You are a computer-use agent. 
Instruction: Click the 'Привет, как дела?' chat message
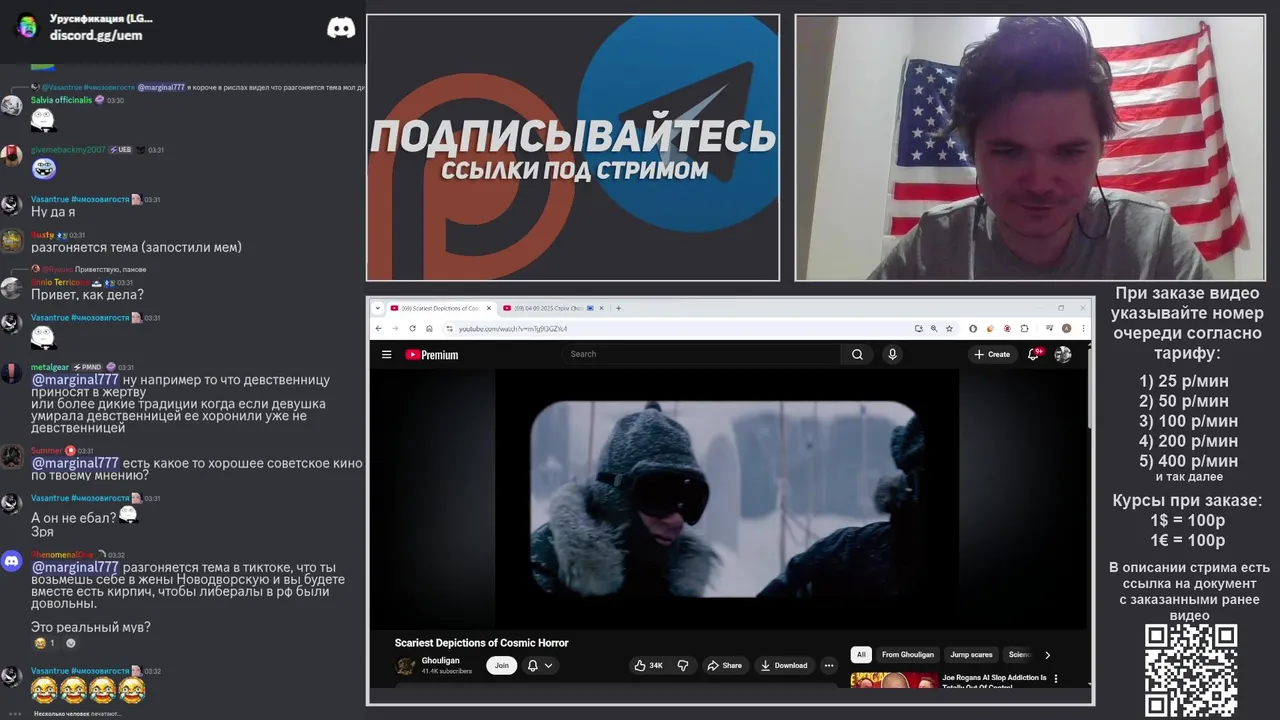(x=87, y=295)
